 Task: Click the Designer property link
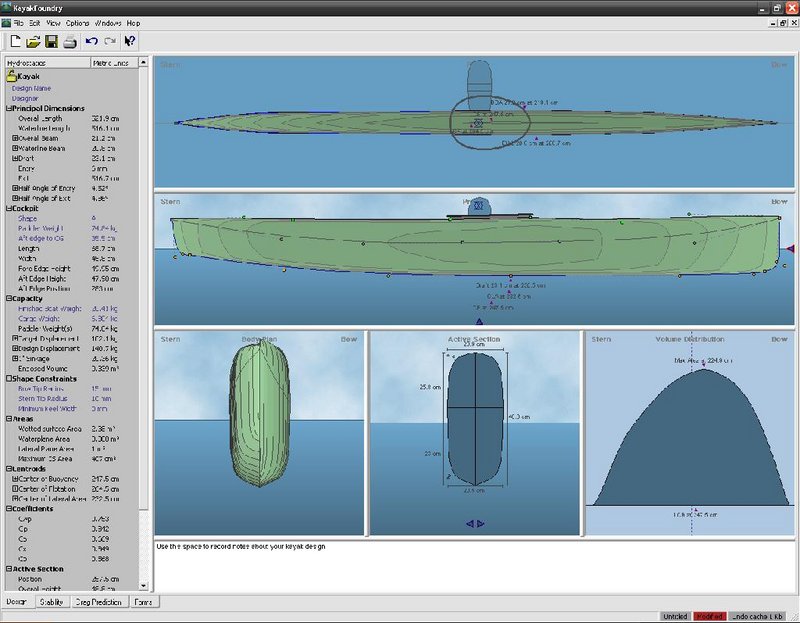pos(25,98)
